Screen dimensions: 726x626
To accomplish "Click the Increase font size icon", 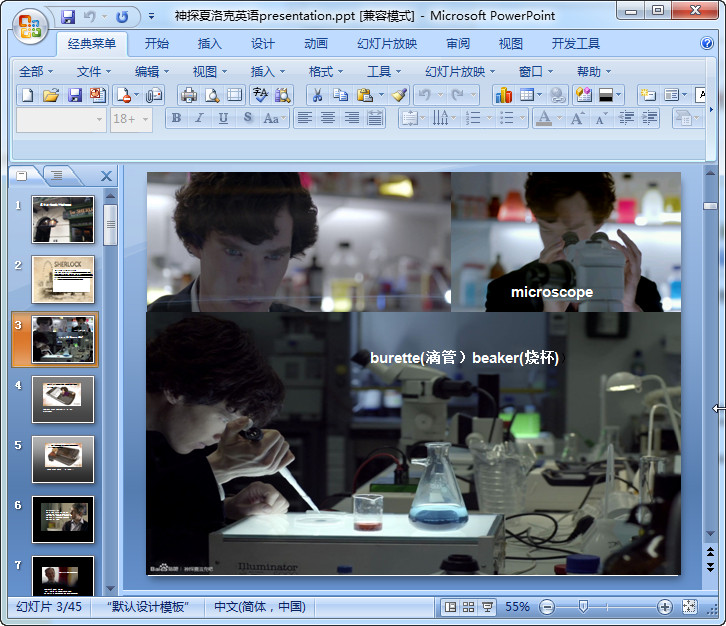I will (577, 119).
